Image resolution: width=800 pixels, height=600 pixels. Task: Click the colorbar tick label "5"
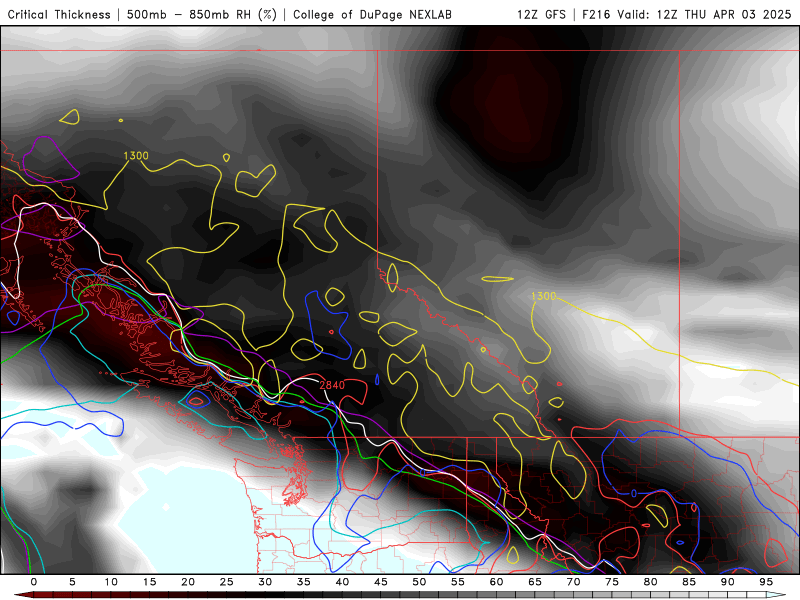coord(72,582)
